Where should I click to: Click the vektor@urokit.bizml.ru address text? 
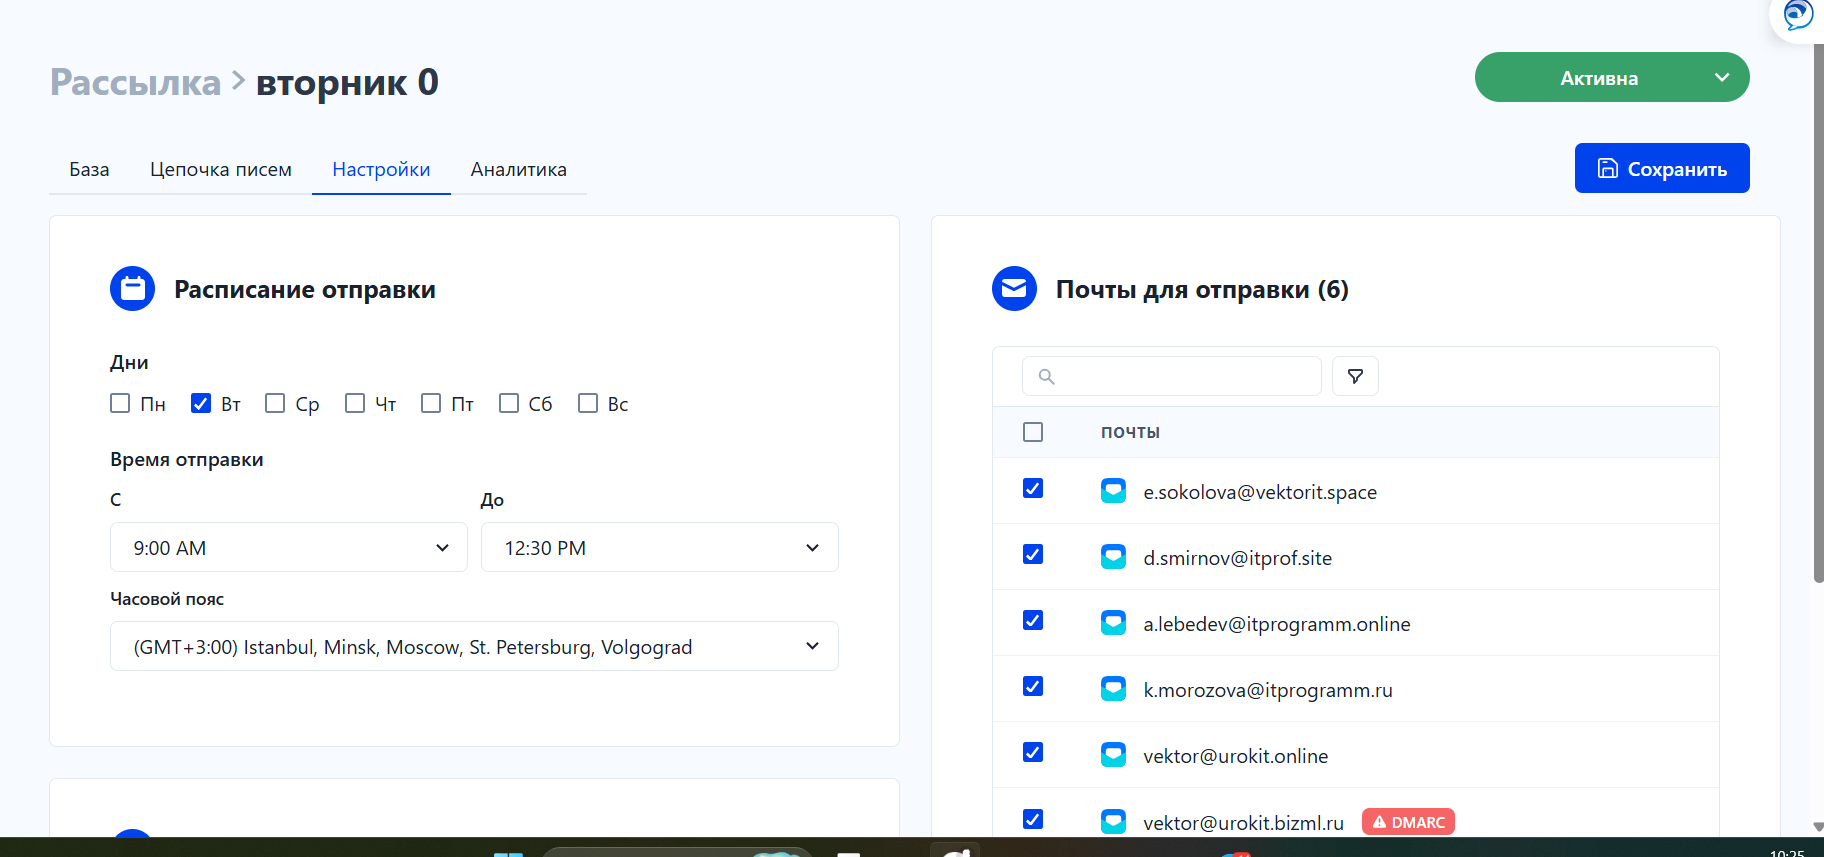click(1244, 823)
